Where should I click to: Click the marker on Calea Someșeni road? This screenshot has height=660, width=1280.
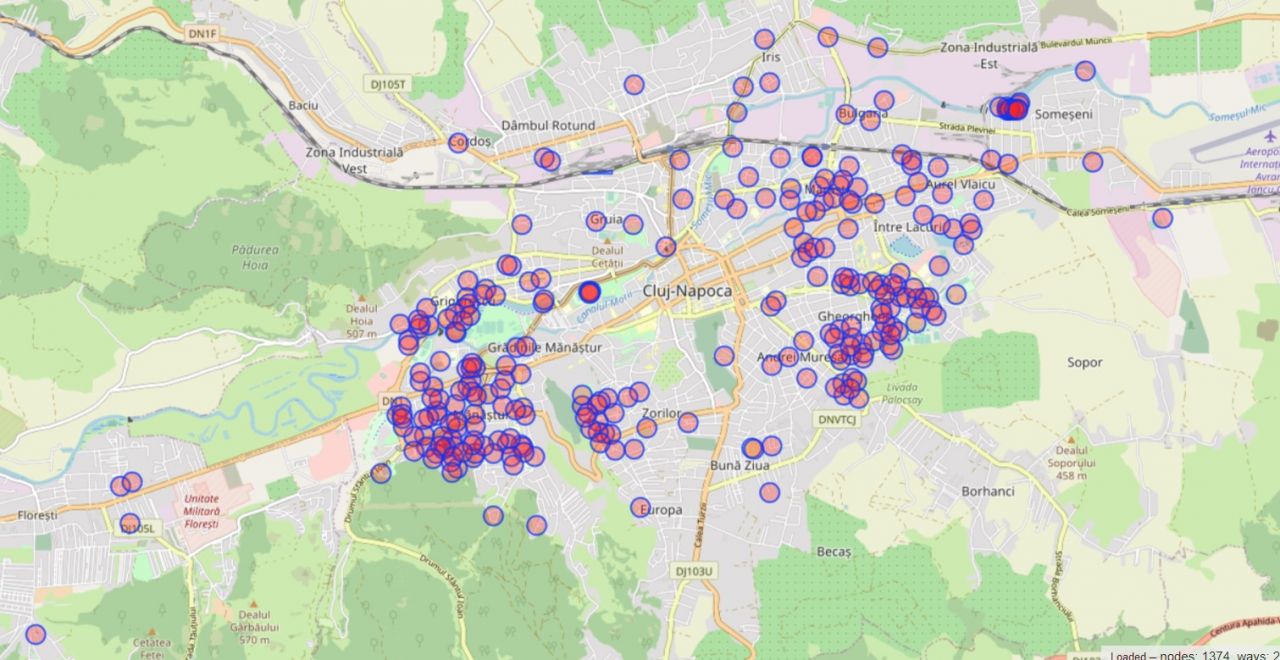1162,218
